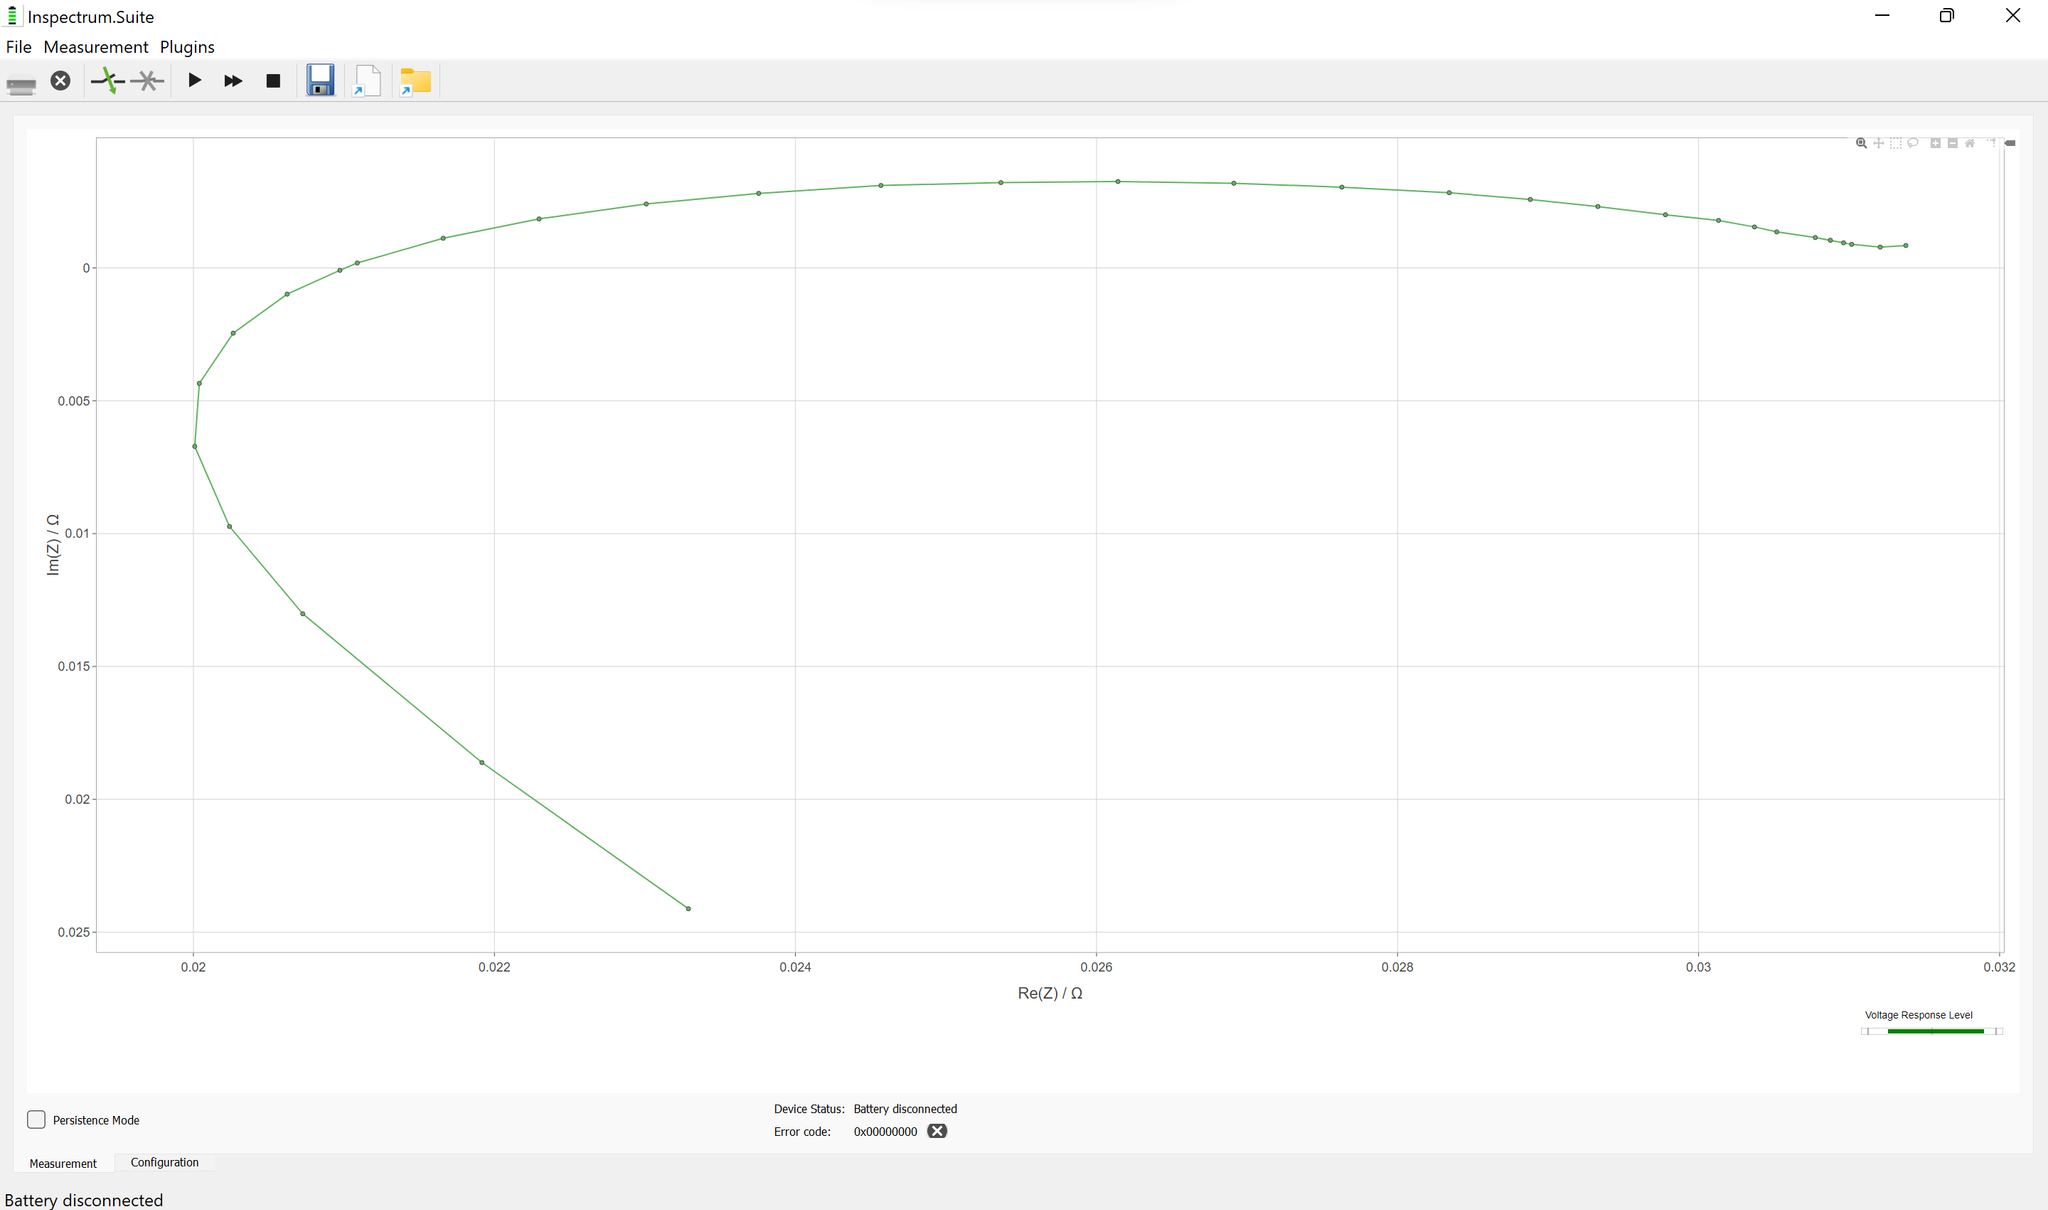Open the Measurement menu
The height and width of the screenshot is (1210, 2048).
point(96,47)
